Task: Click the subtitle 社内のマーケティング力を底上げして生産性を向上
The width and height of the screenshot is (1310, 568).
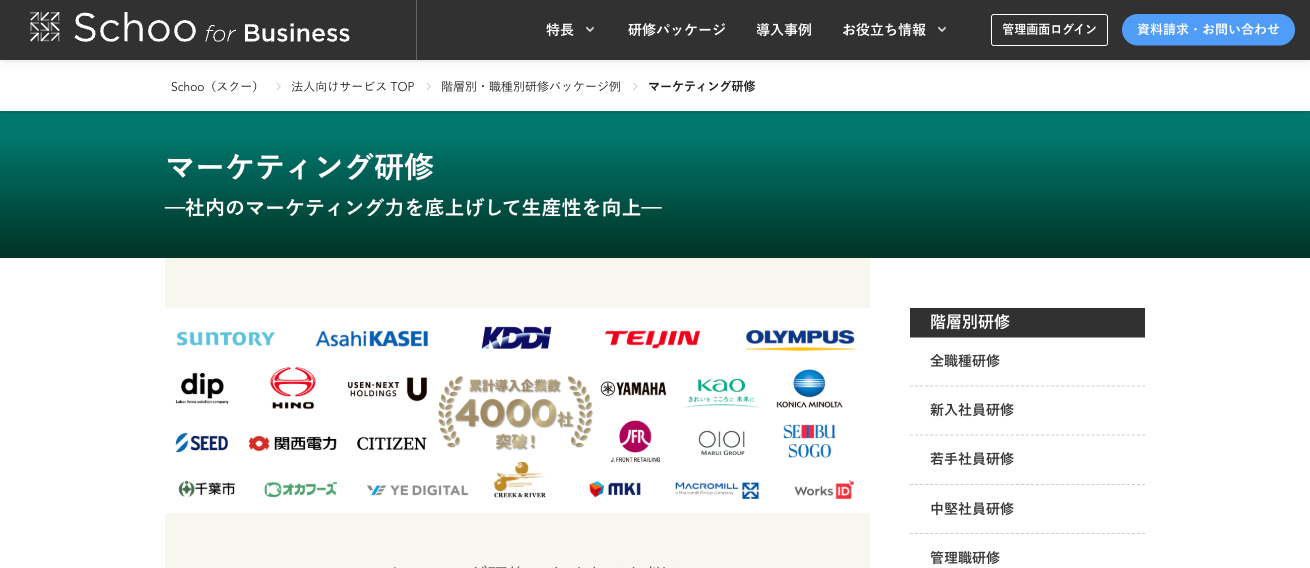Action: [x=414, y=208]
